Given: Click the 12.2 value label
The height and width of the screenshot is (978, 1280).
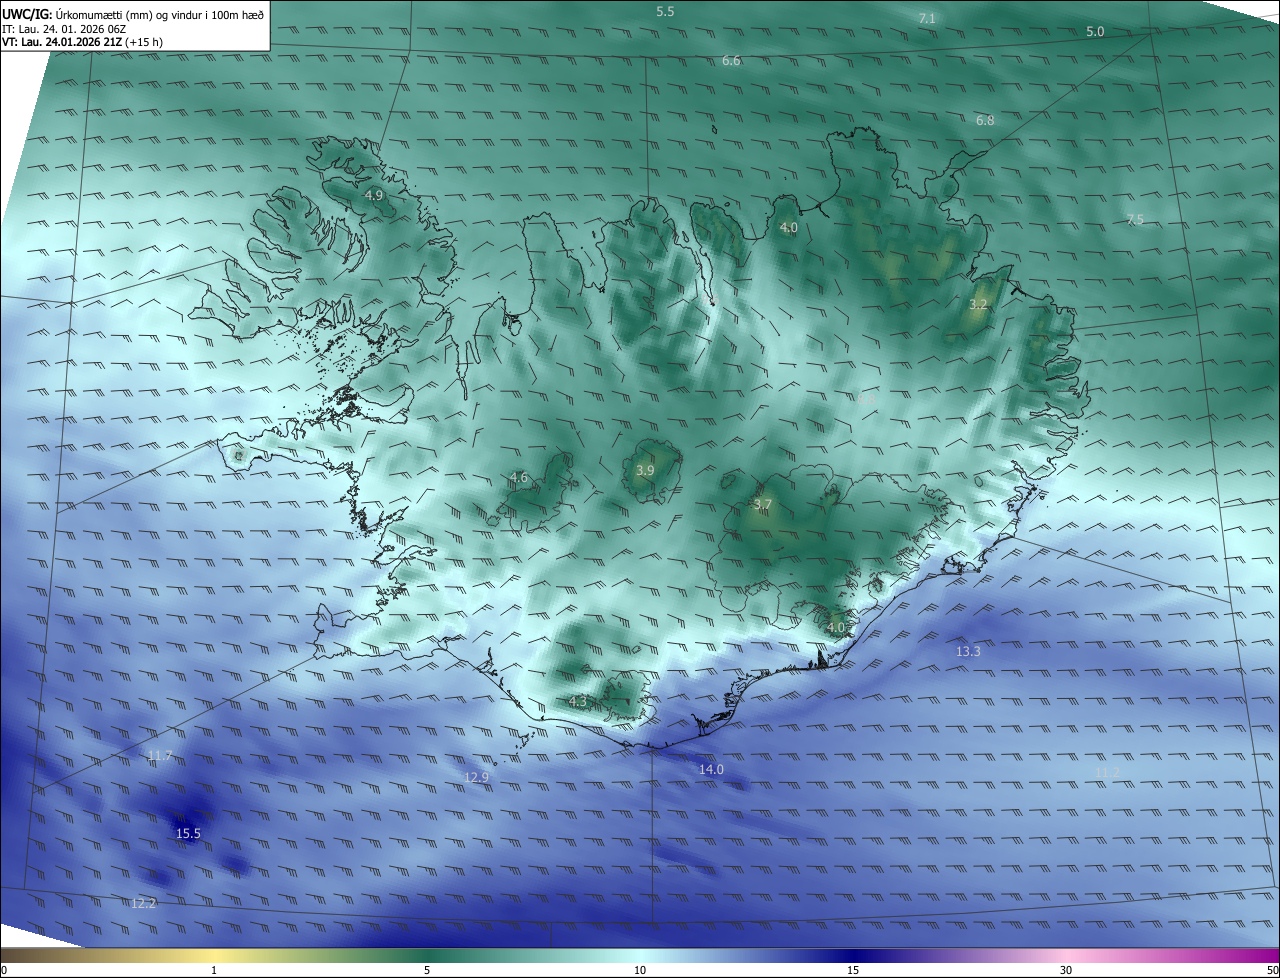Looking at the screenshot, I should pyautogui.click(x=144, y=903).
